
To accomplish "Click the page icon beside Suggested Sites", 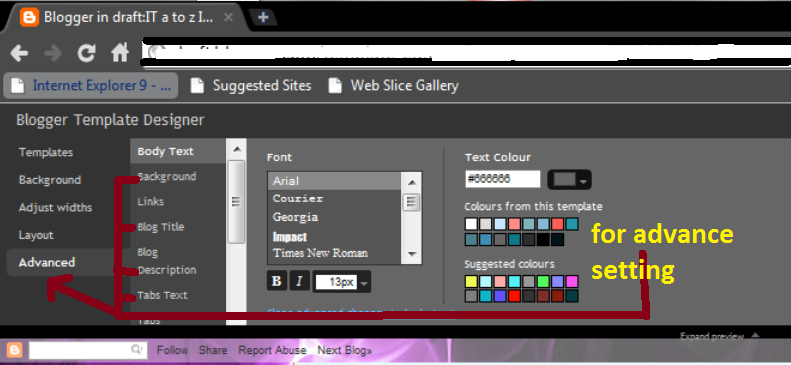I will click(197, 86).
